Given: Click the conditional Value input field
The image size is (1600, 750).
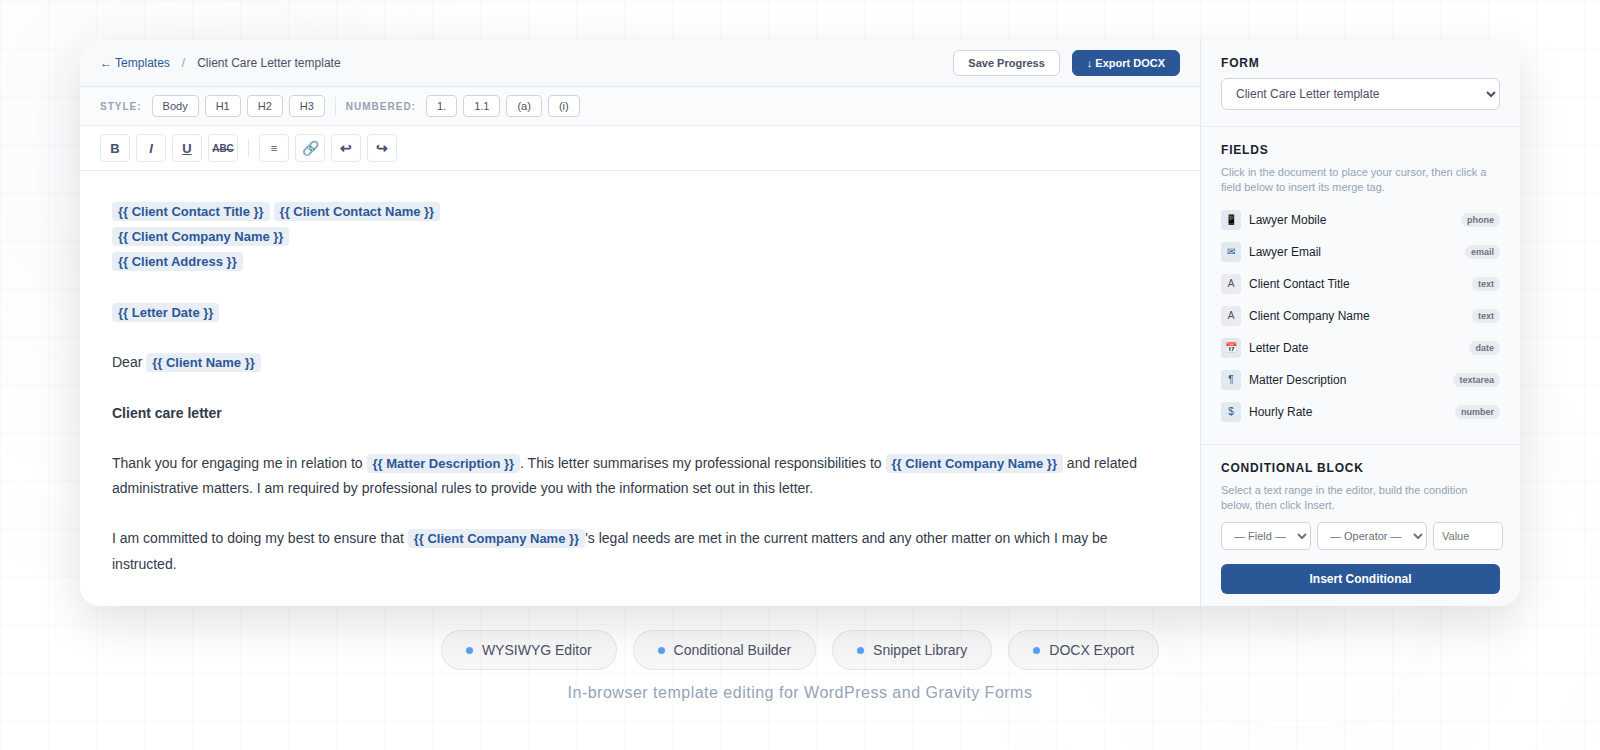Looking at the screenshot, I should pos(1468,536).
